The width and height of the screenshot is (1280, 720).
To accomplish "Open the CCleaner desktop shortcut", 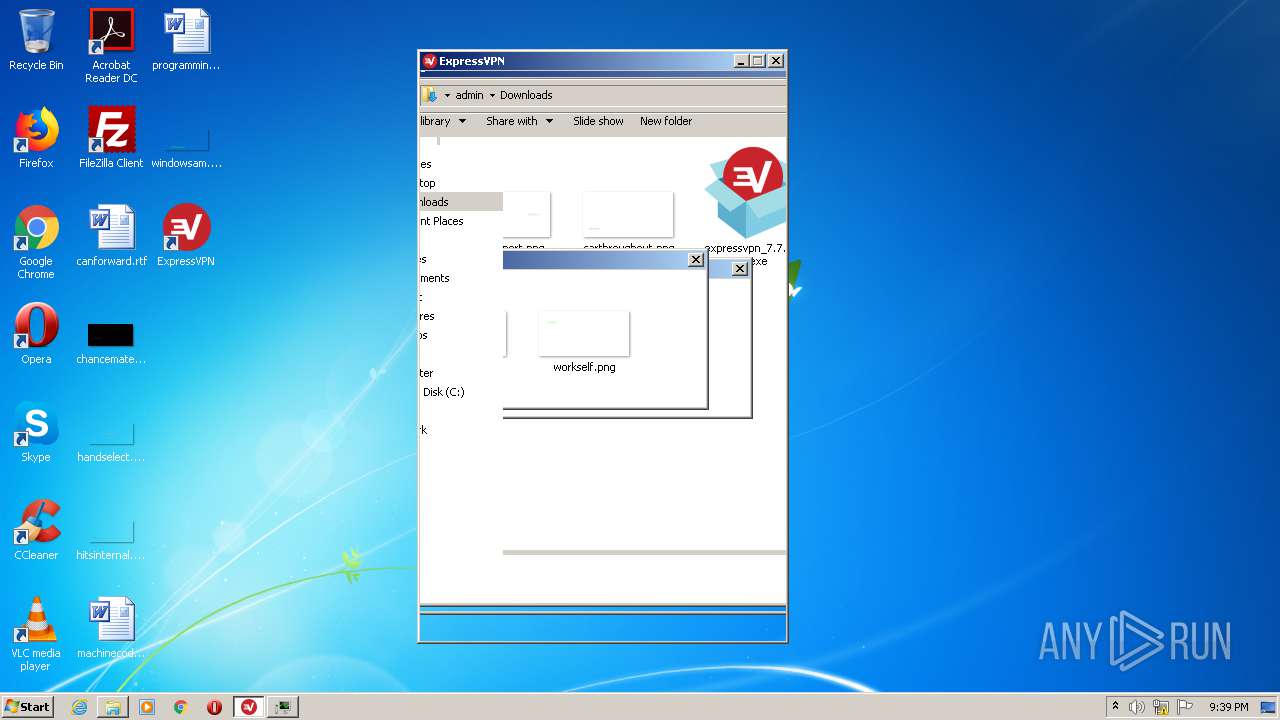I will coord(36,530).
